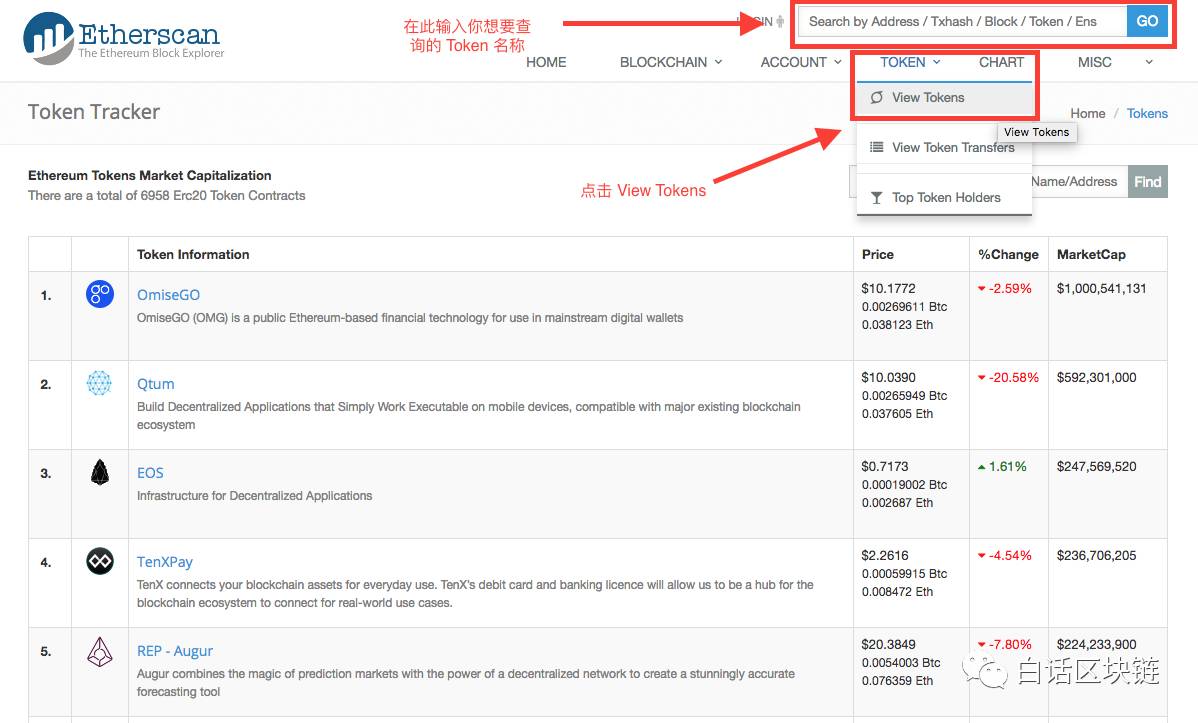
Task: Click the Token Information column header
Action: 193,255
